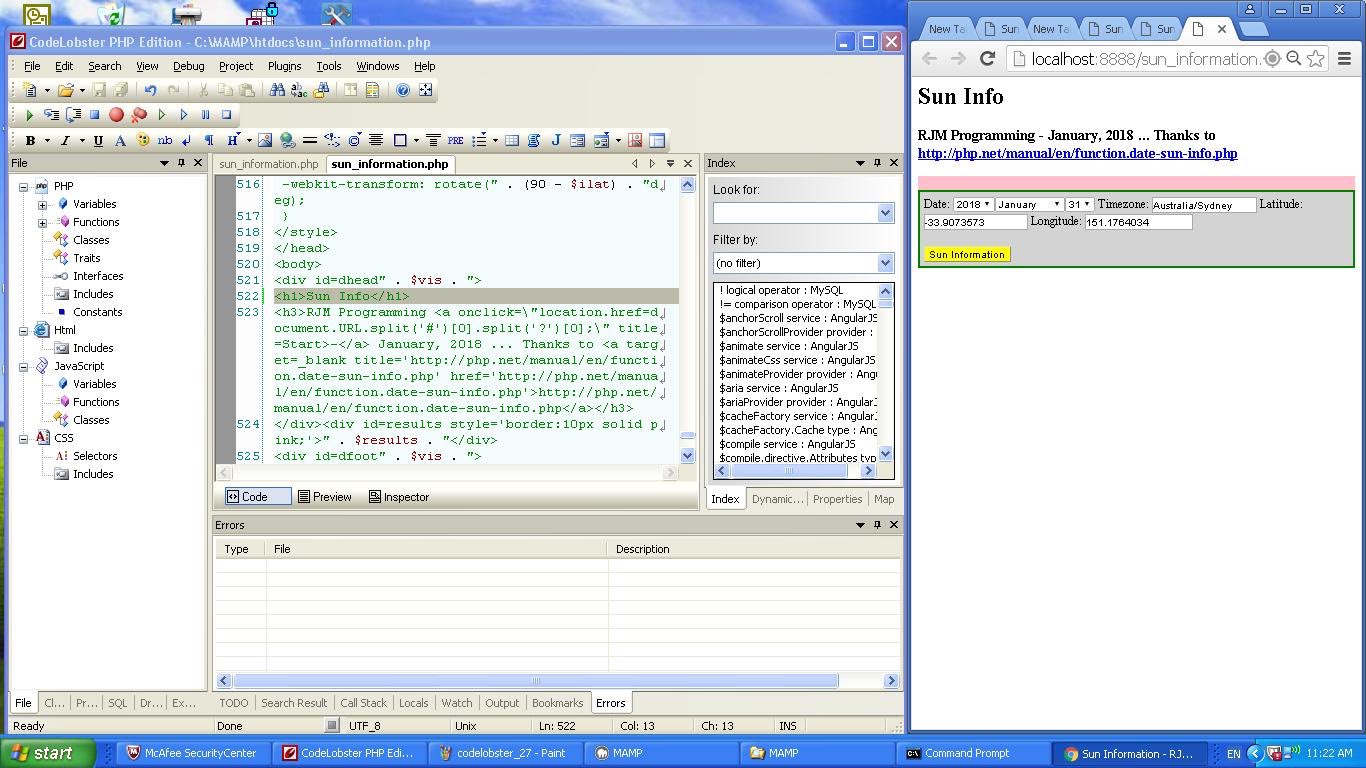Reload the Chrome page
Image resolution: width=1366 pixels, height=768 pixels.
click(x=987, y=59)
